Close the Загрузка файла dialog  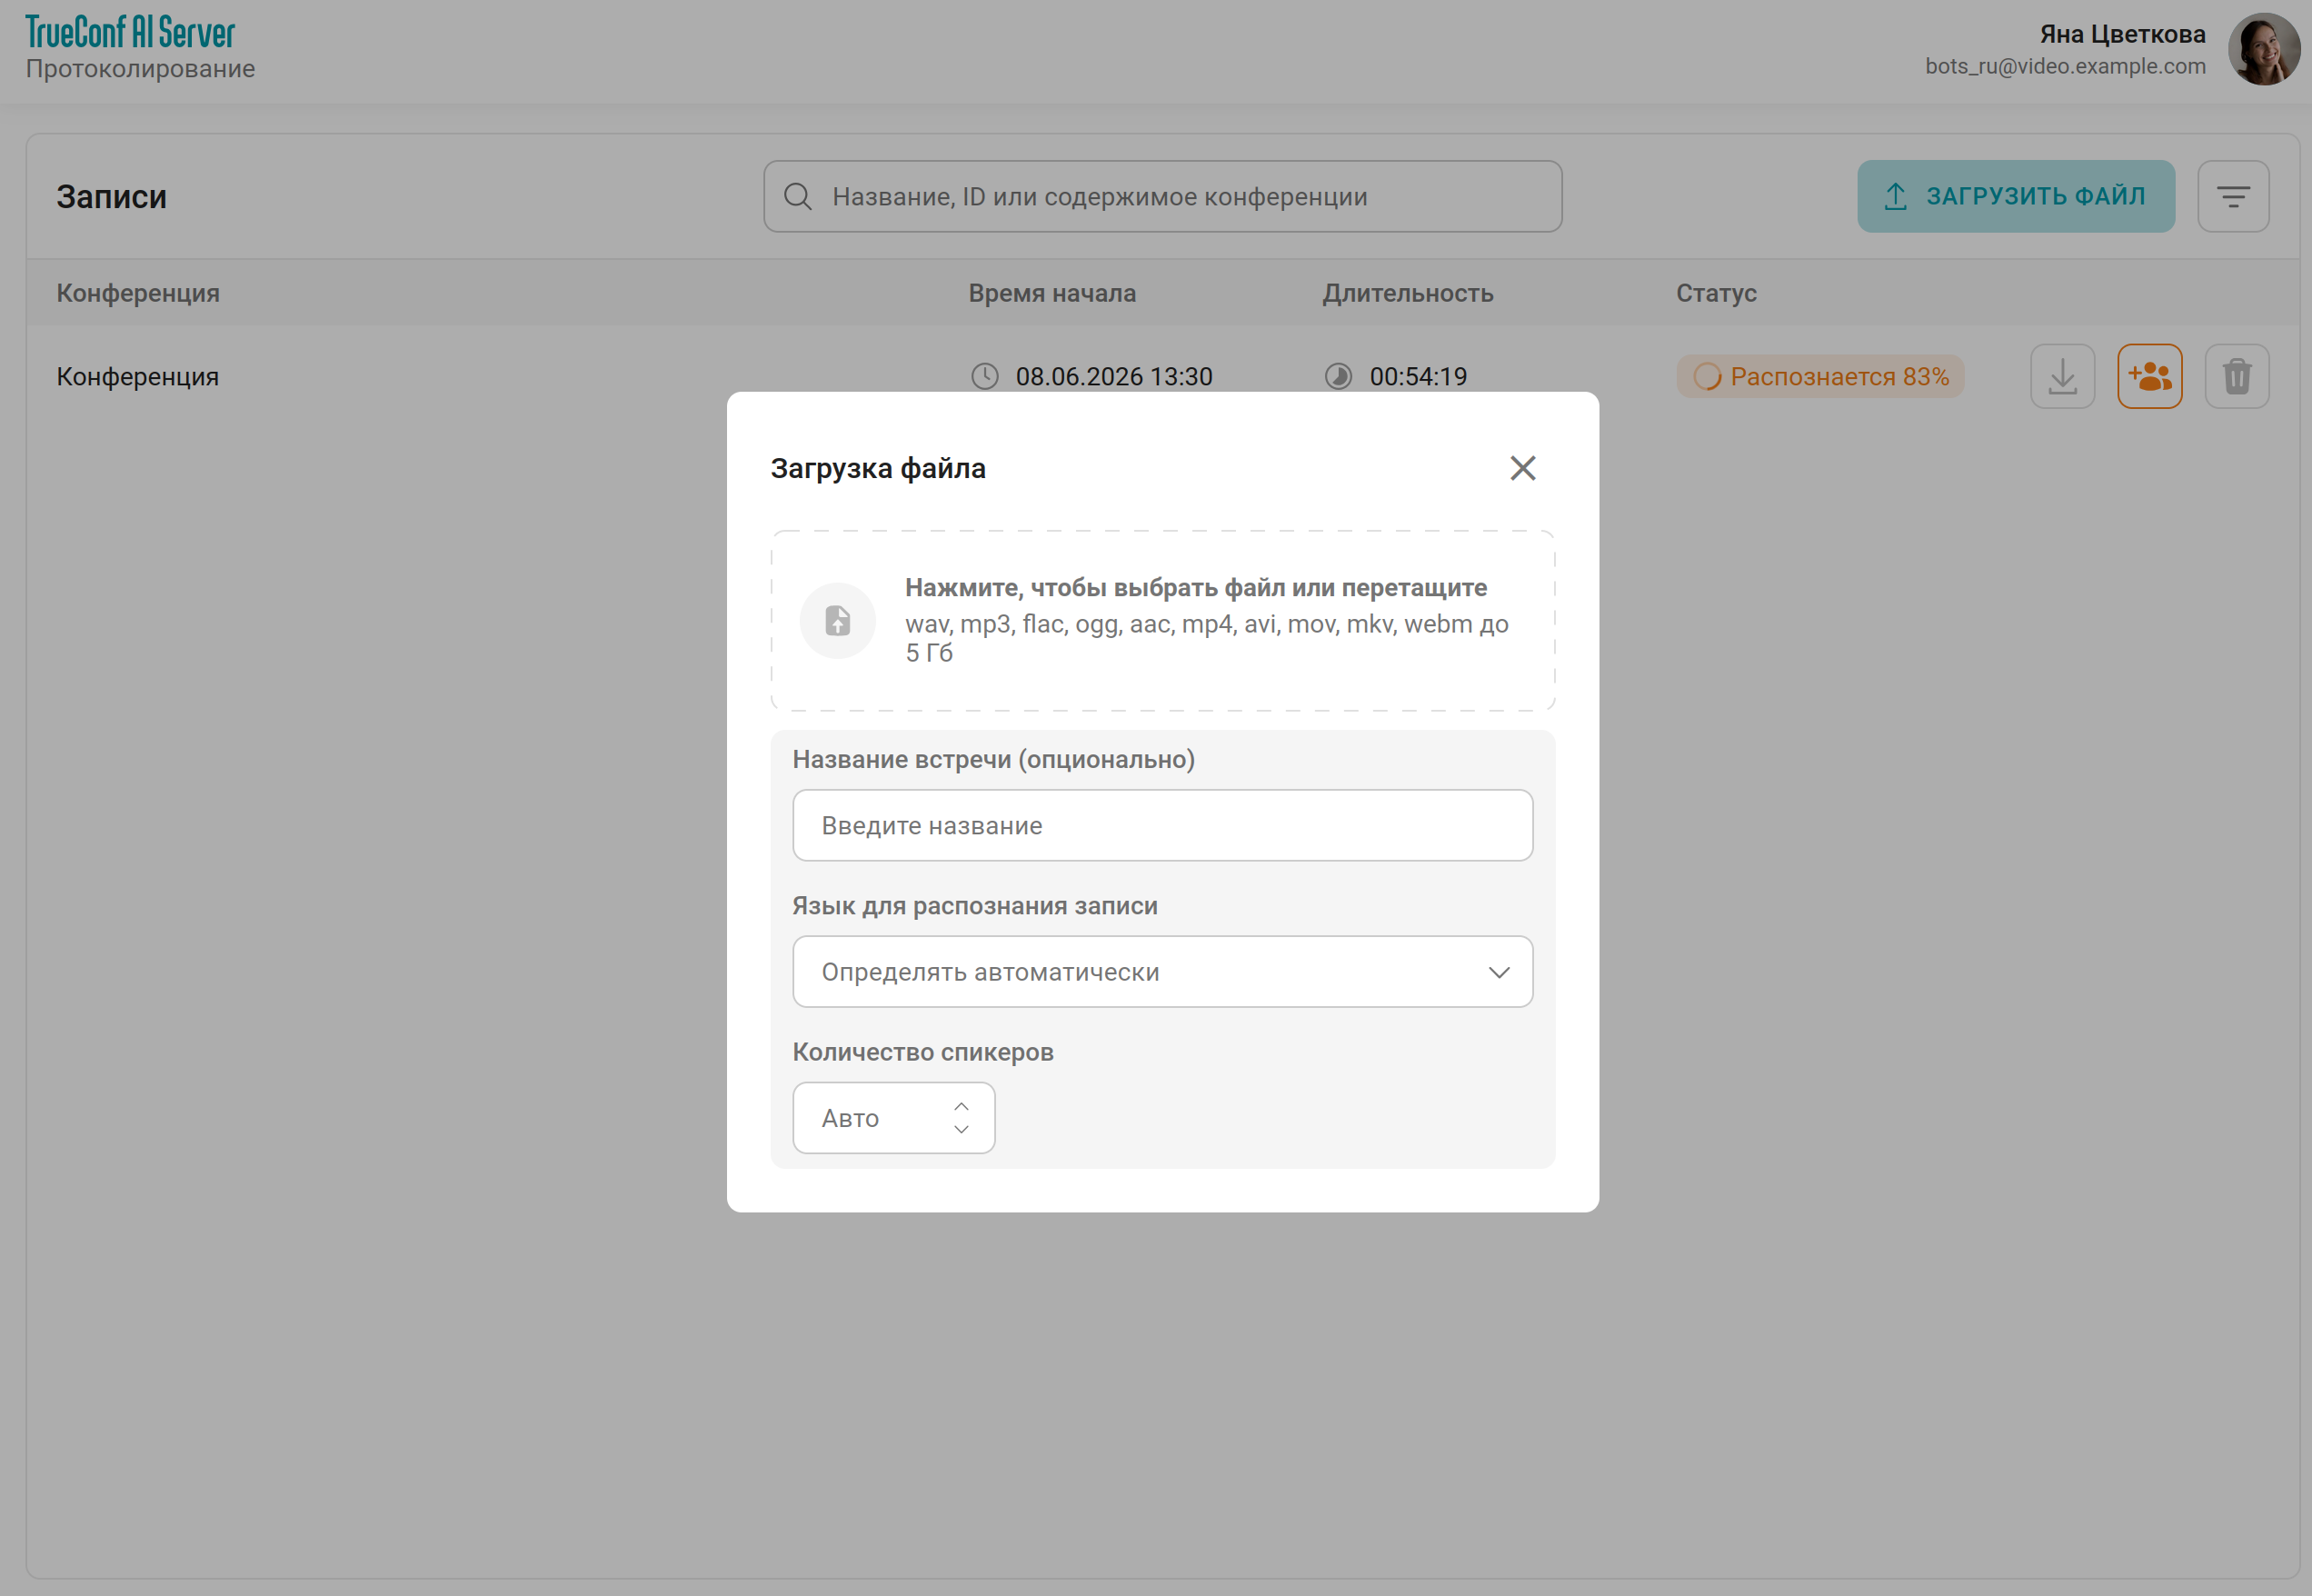coord(1522,468)
